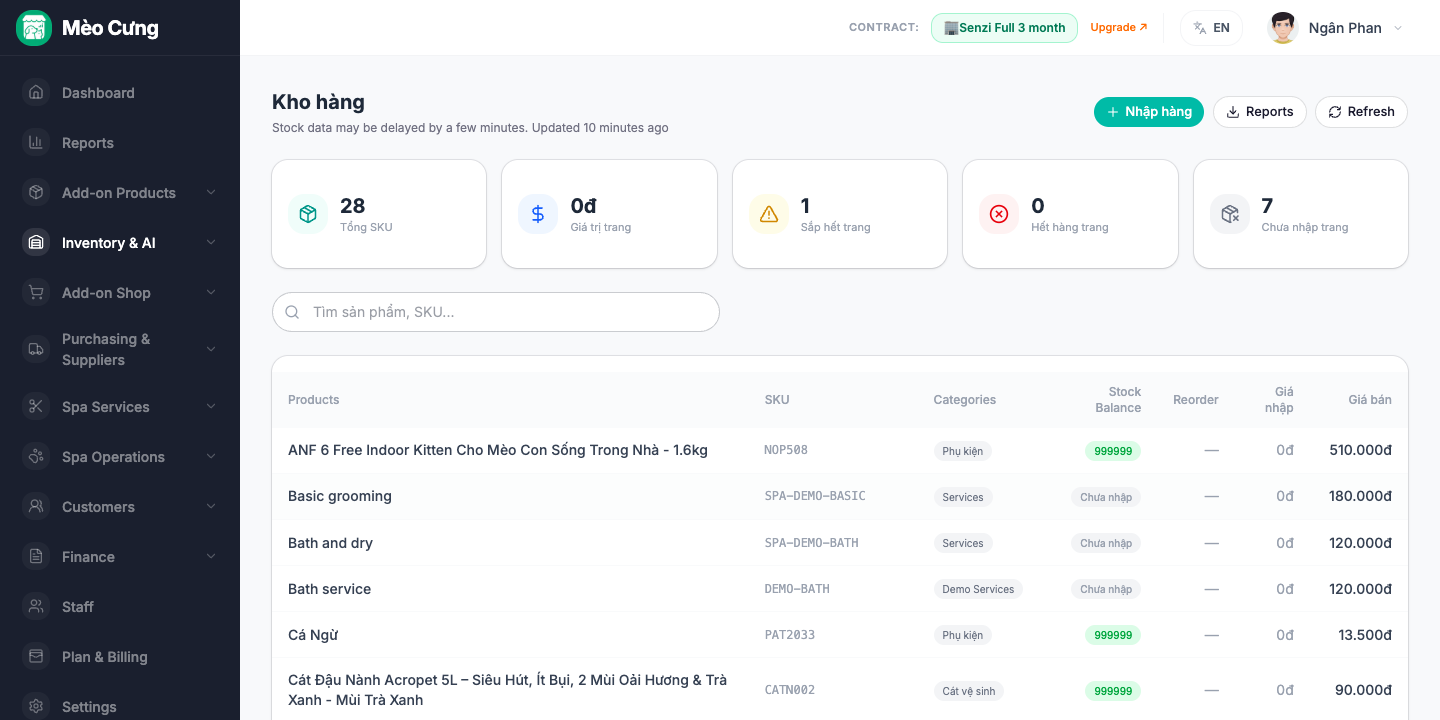Viewport: 1440px width, 720px height.
Task: Expand the Add-on Products chevron
Action: (211, 192)
